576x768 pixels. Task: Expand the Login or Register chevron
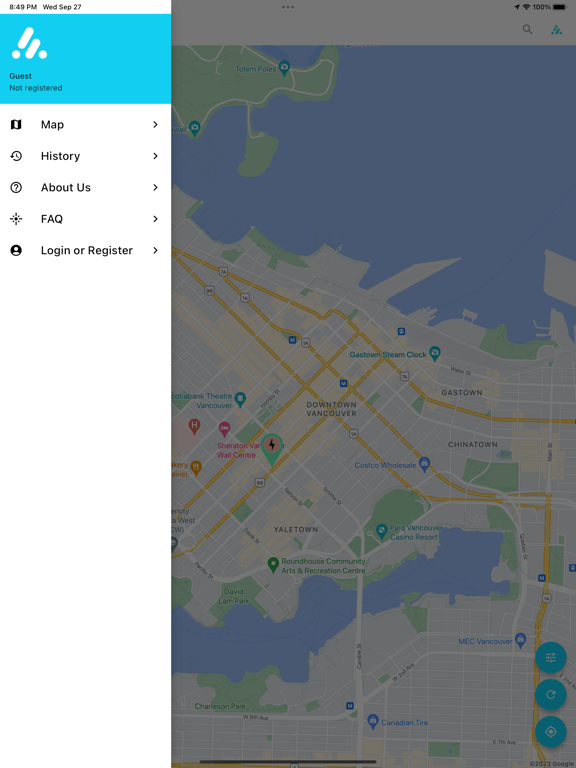click(x=155, y=250)
